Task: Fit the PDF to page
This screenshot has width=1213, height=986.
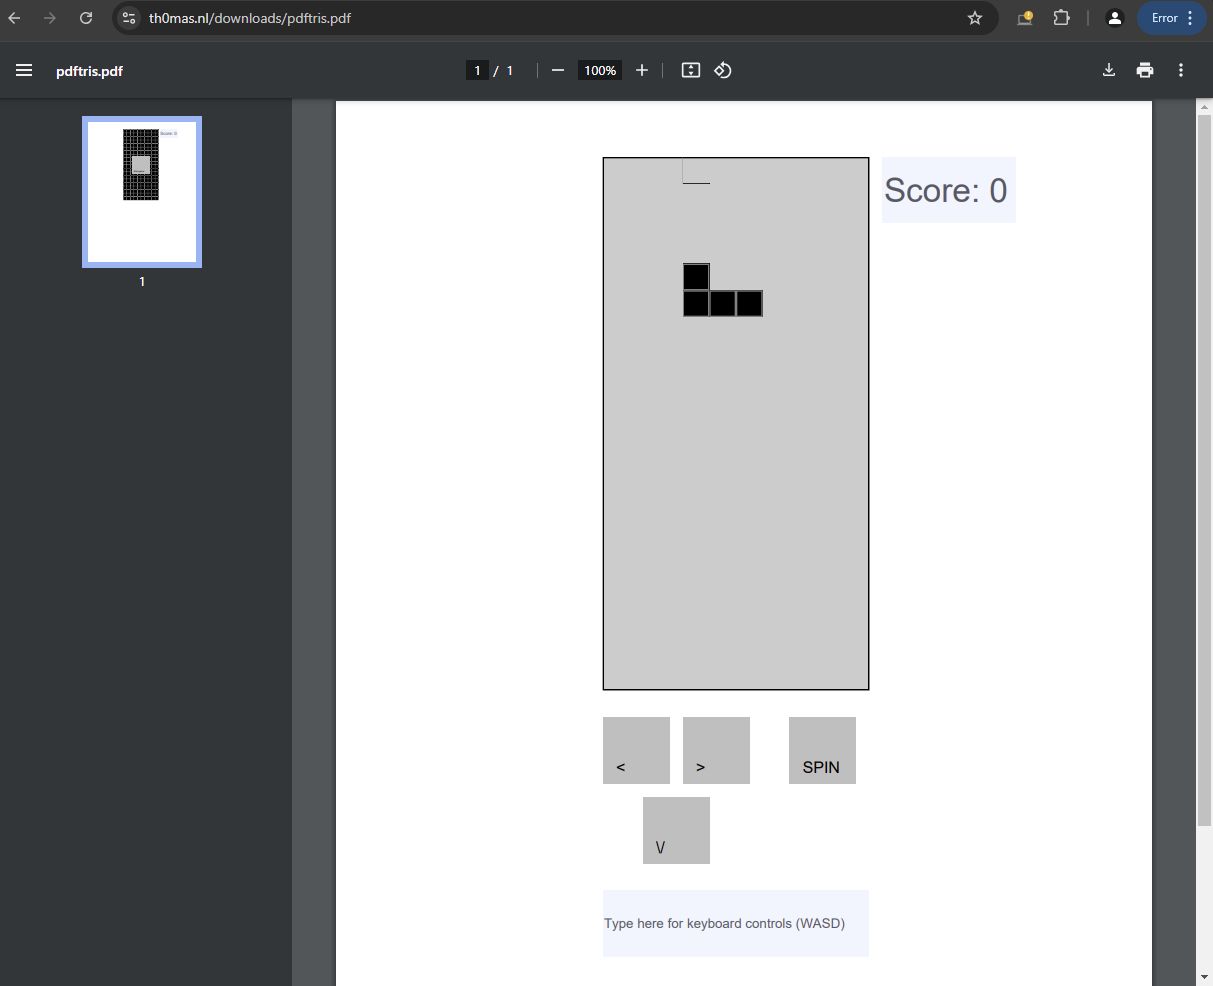Action: 691,70
